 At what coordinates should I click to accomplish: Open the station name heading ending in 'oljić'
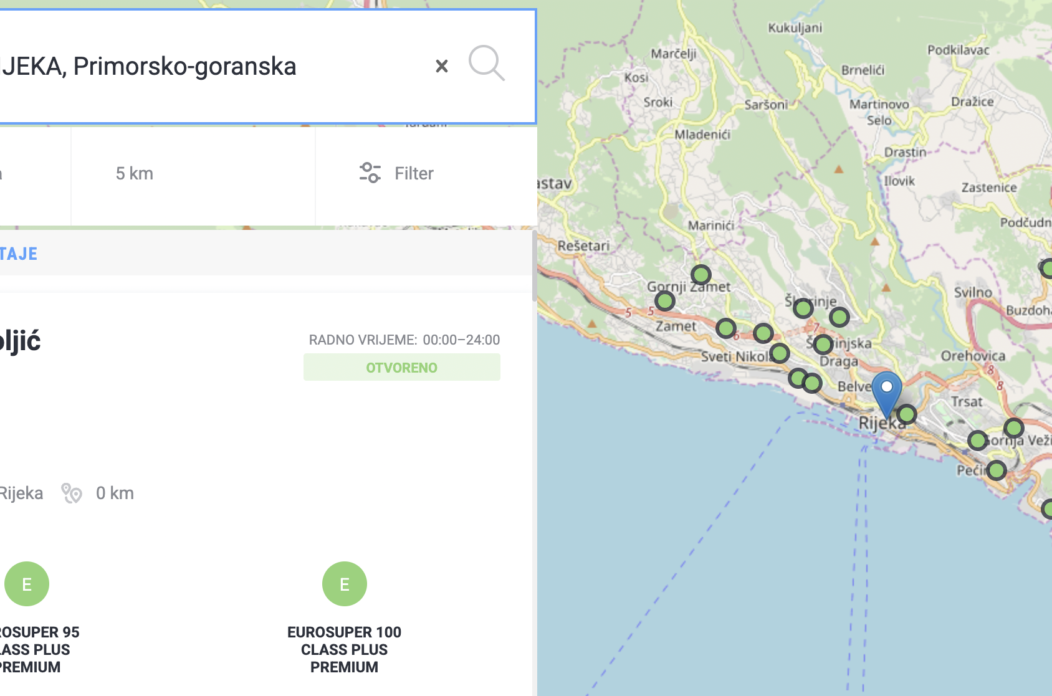20,341
